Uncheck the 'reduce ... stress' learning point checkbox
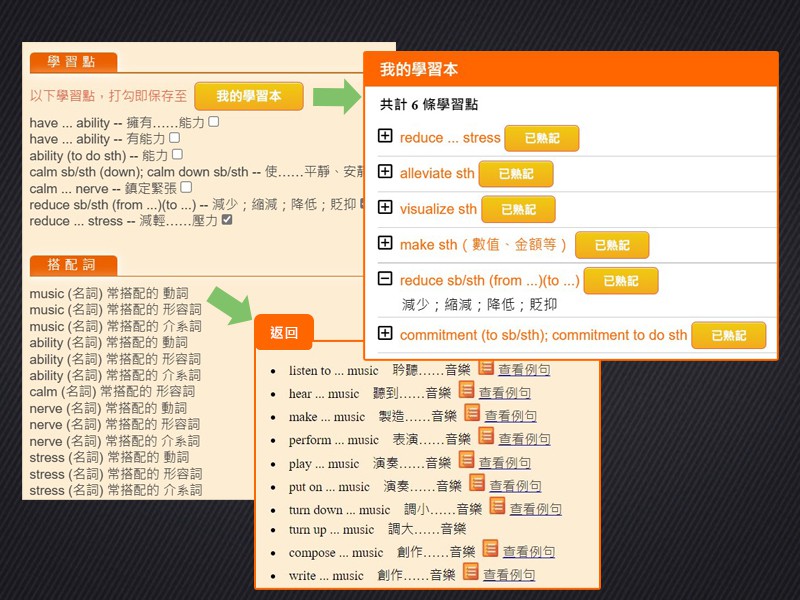 click(x=227, y=220)
